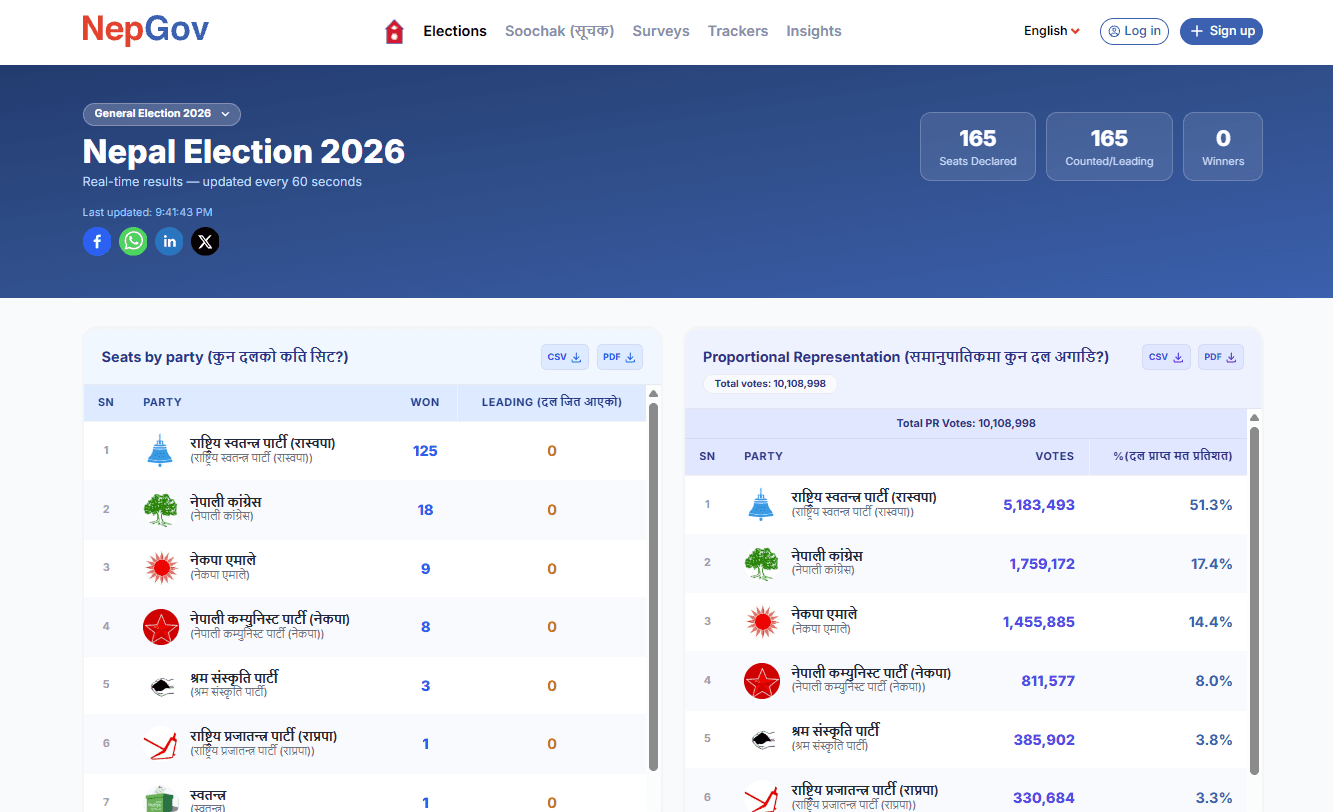Click the Total votes: 10,108,998 badge
Viewport: 1333px width, 812px height.
[x=770, y=384]
